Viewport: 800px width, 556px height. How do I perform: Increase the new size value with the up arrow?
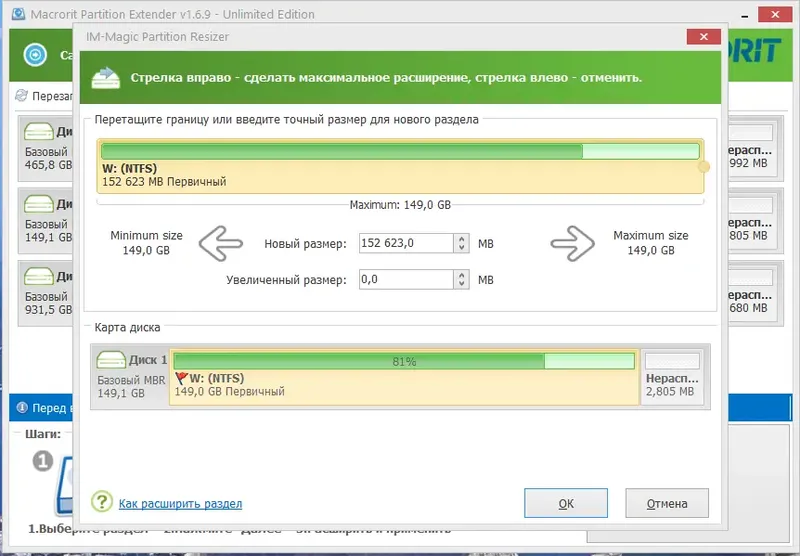coord(461,239)
